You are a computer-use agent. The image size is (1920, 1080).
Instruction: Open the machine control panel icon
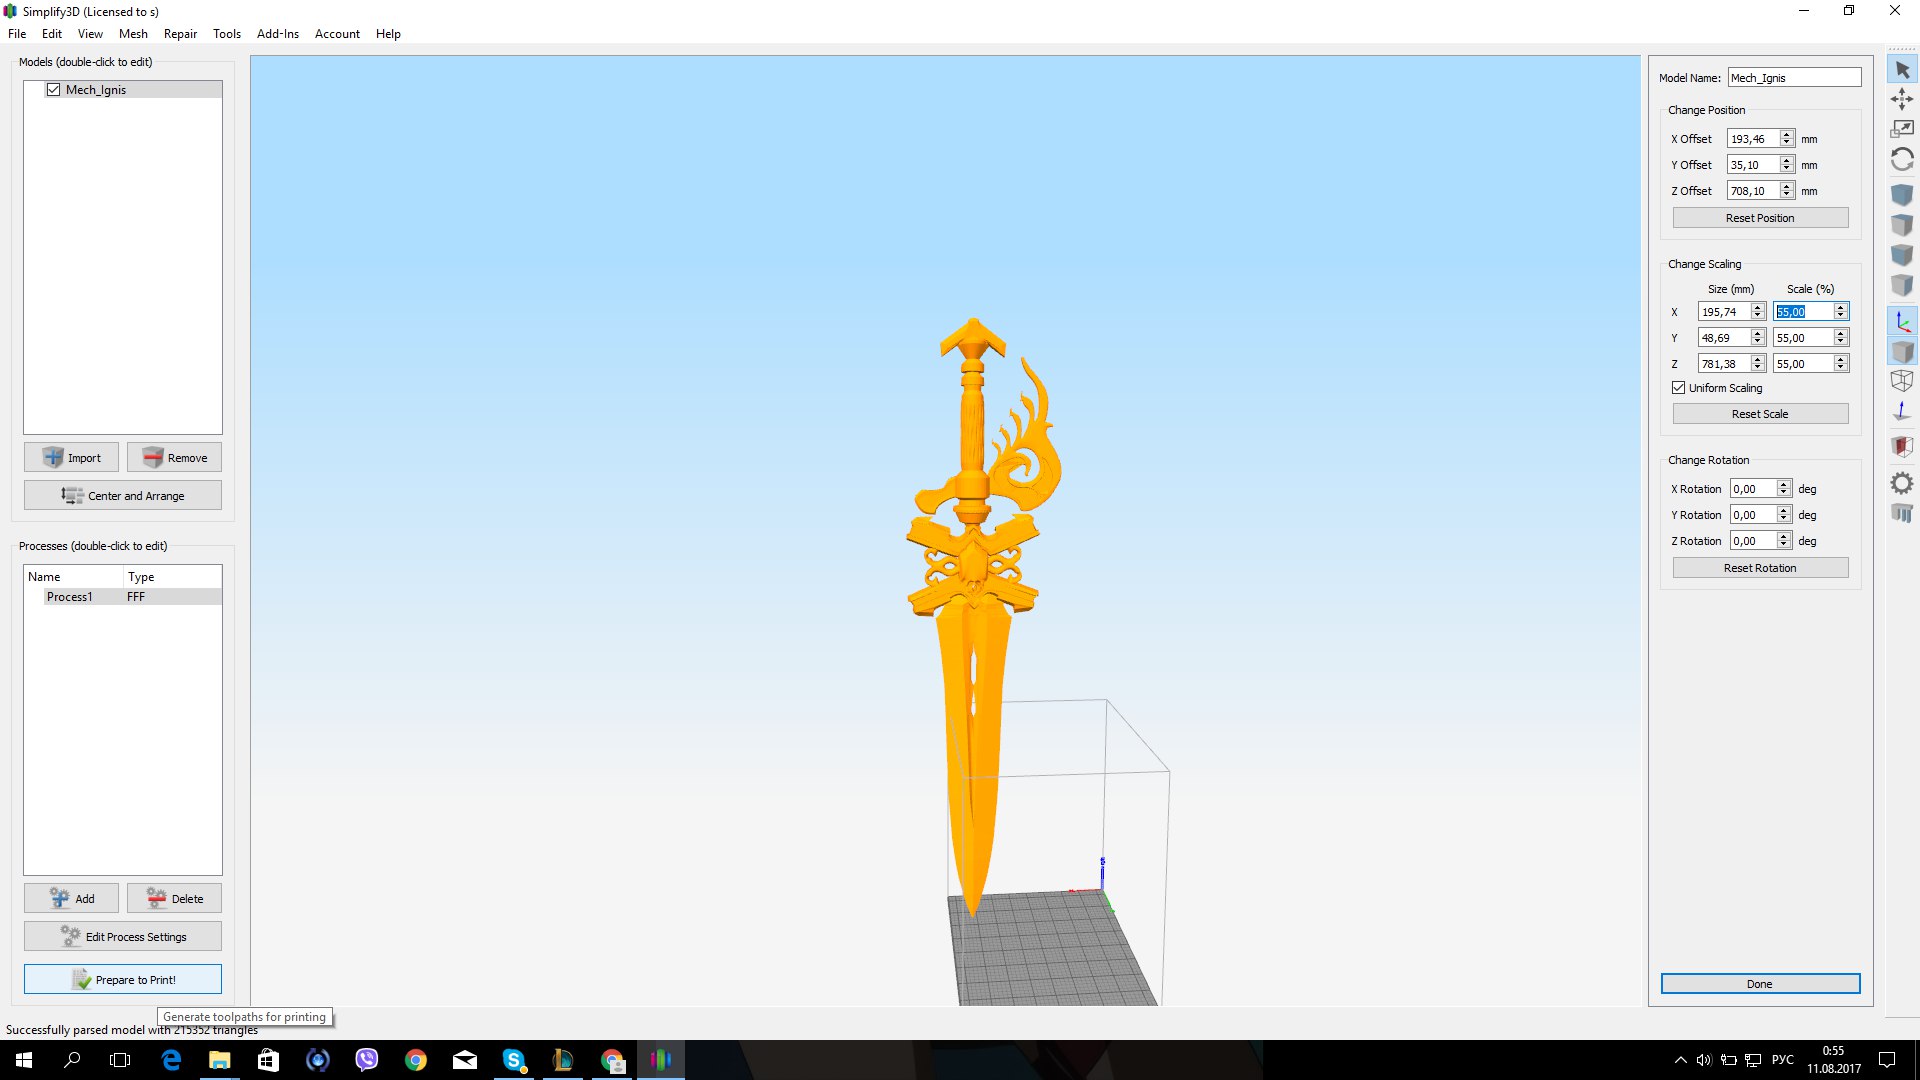(x=1902, y=513)
